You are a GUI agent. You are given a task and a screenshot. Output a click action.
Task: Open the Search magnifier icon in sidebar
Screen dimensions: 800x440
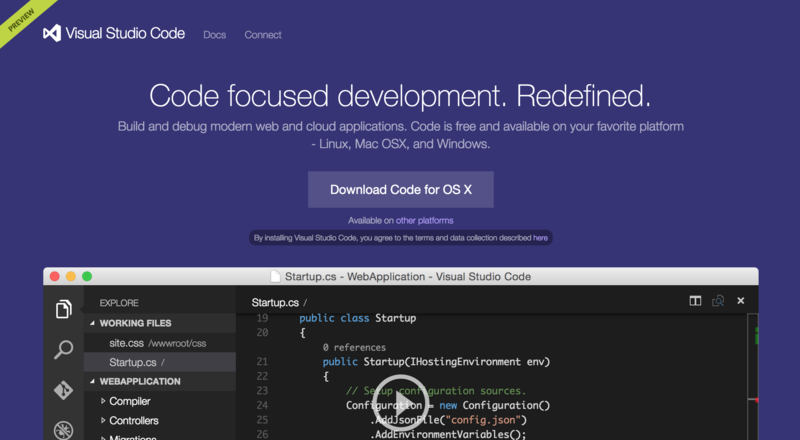[x=64, y=350]
